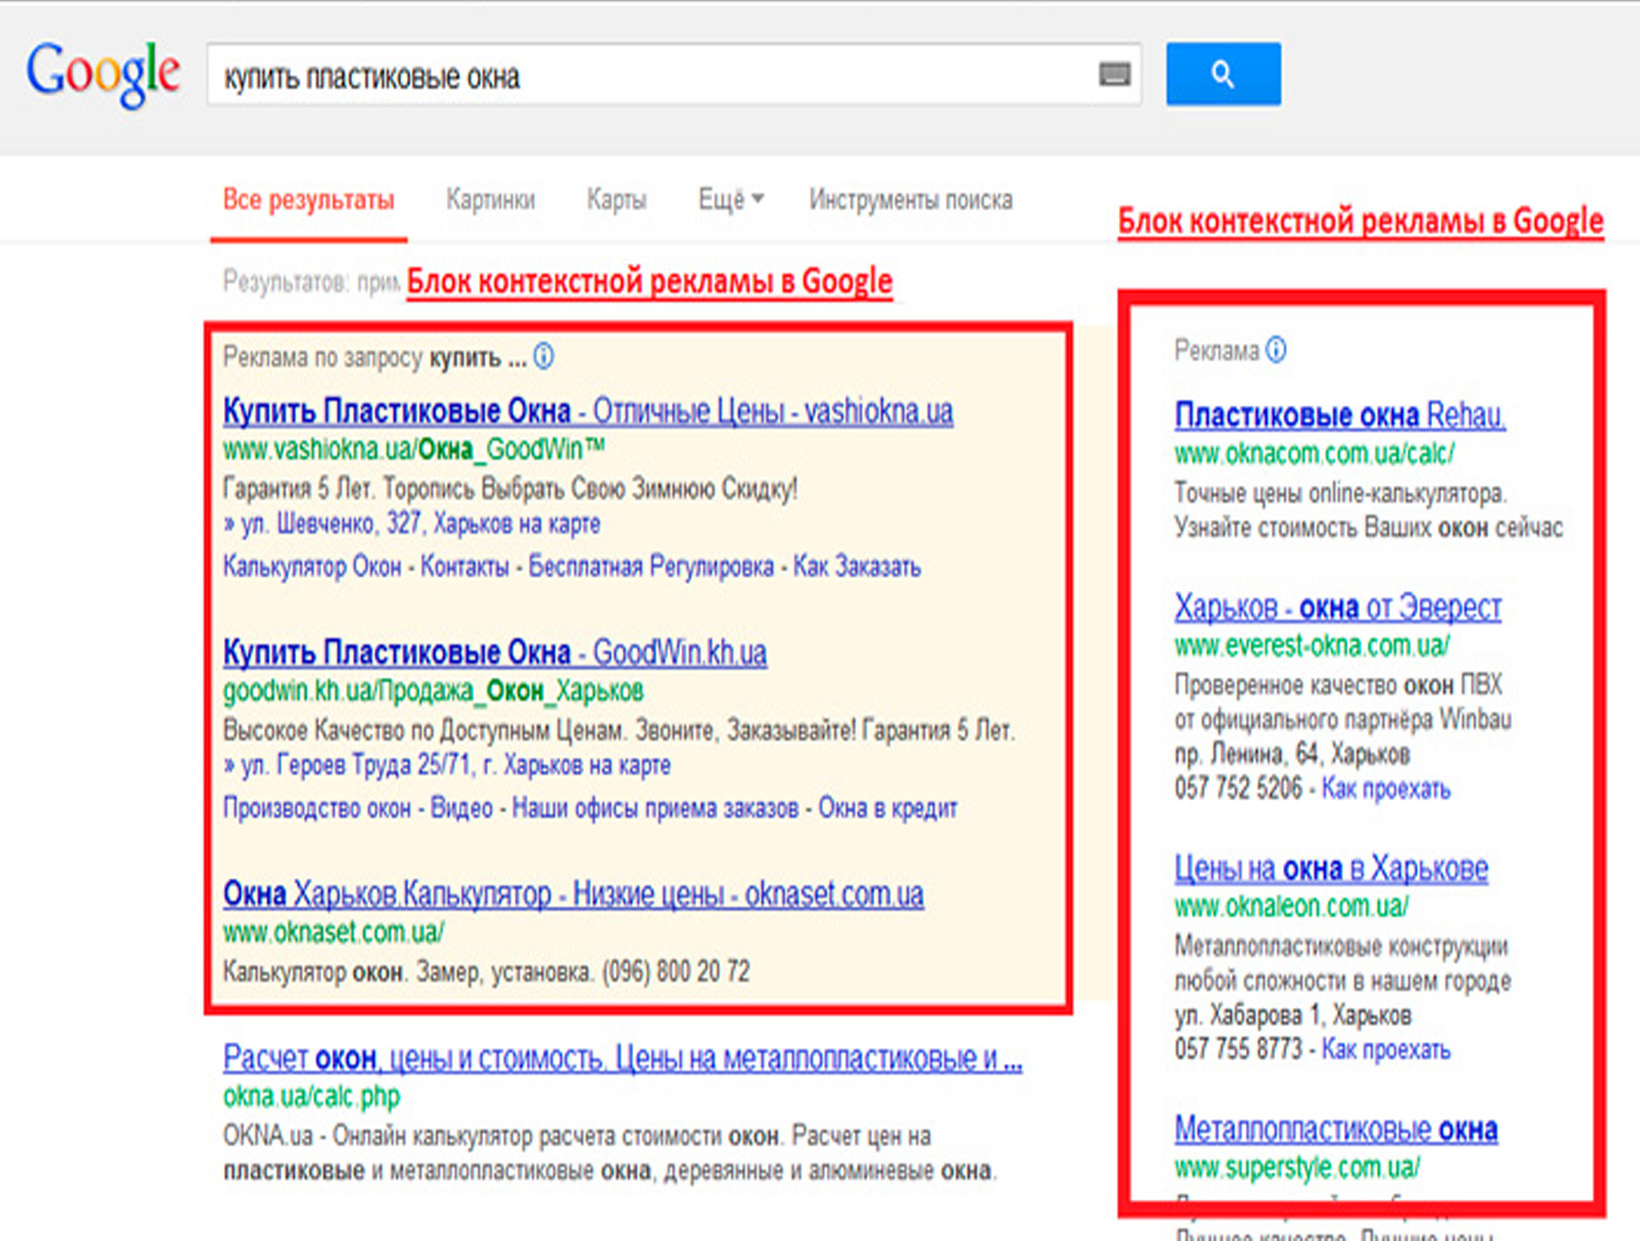Click info icon beside 'Реклама по запросу купить'
This screenshot has width=1640, height=1241.
[x=544, y=357]
